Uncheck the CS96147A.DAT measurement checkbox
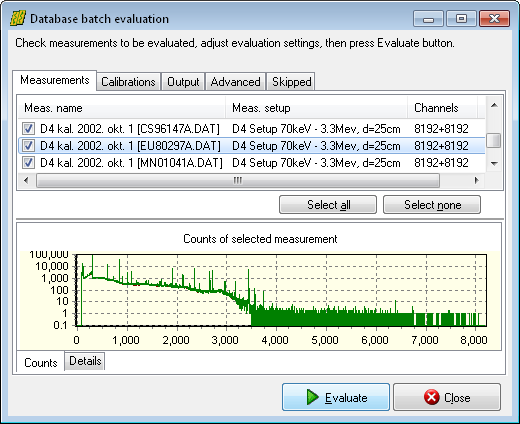 point(28,128)
